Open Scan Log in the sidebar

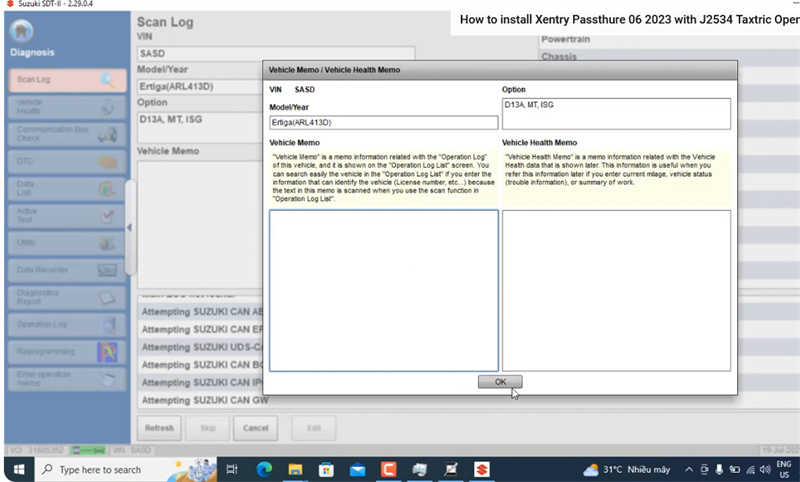[67, 80]
